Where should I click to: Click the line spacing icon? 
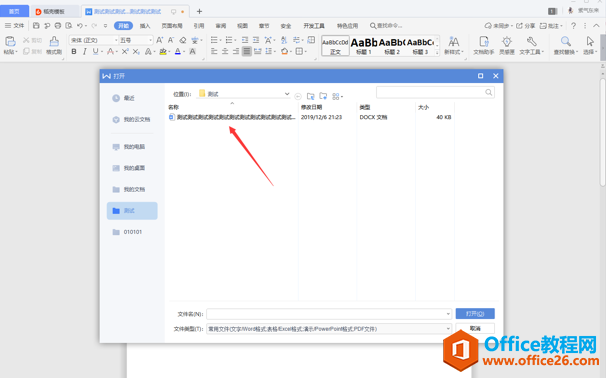tap(268, 51)
